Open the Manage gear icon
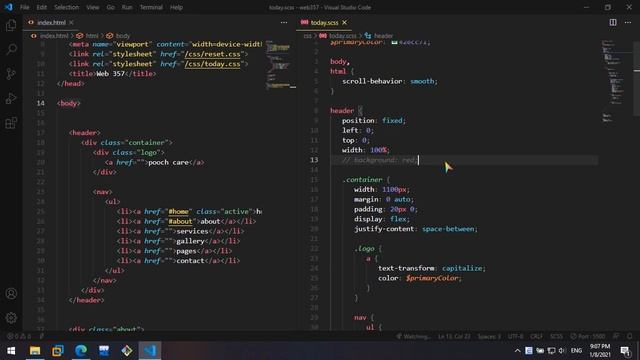Screen dimensions: 640x360 [x=11, y=318]
